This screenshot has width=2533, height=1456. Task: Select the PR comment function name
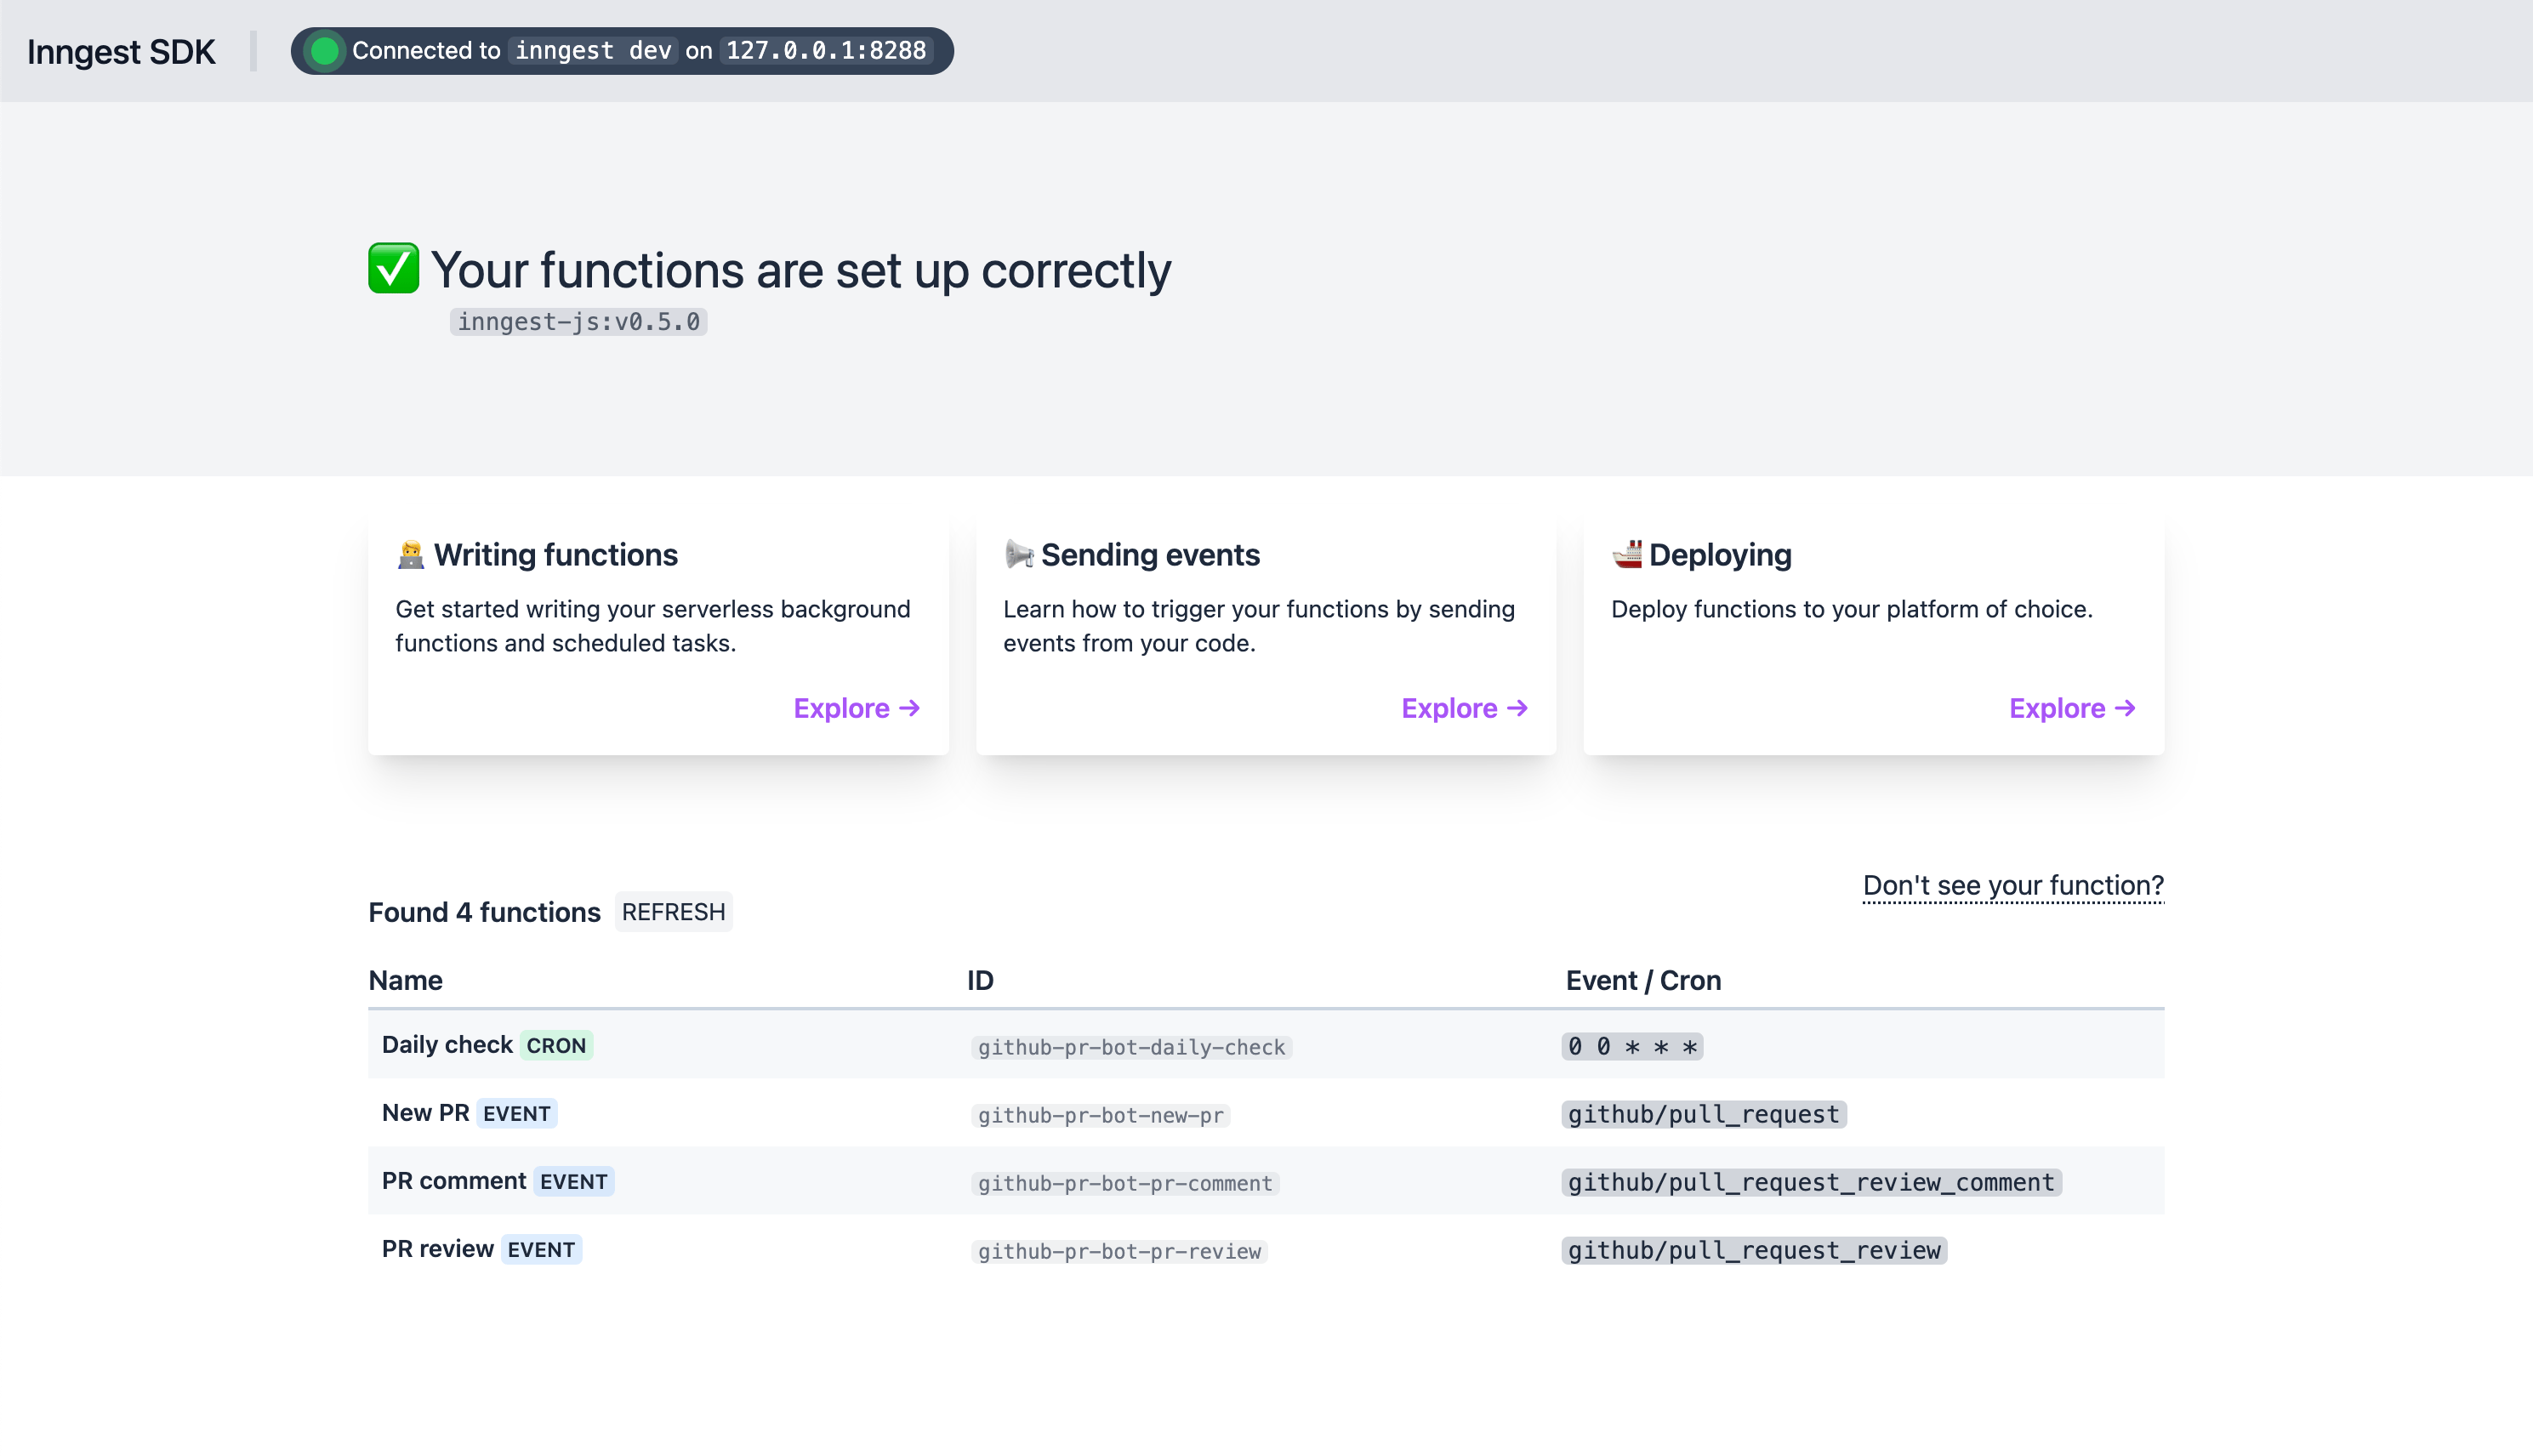454,1181
